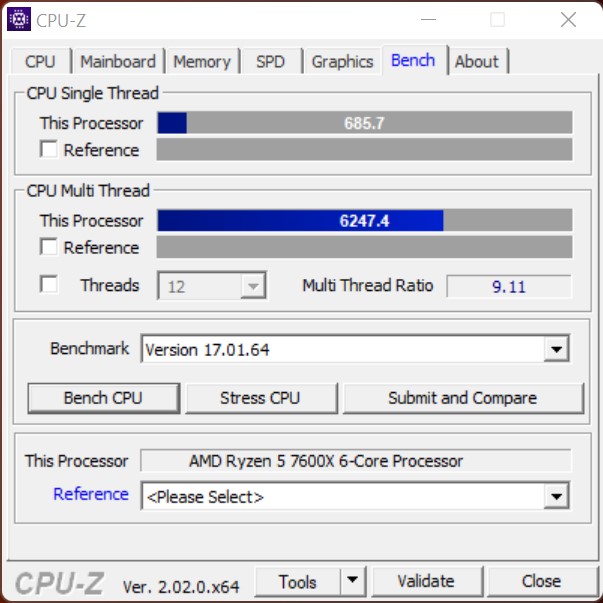Start the Bench CPU button

[103, 398]
